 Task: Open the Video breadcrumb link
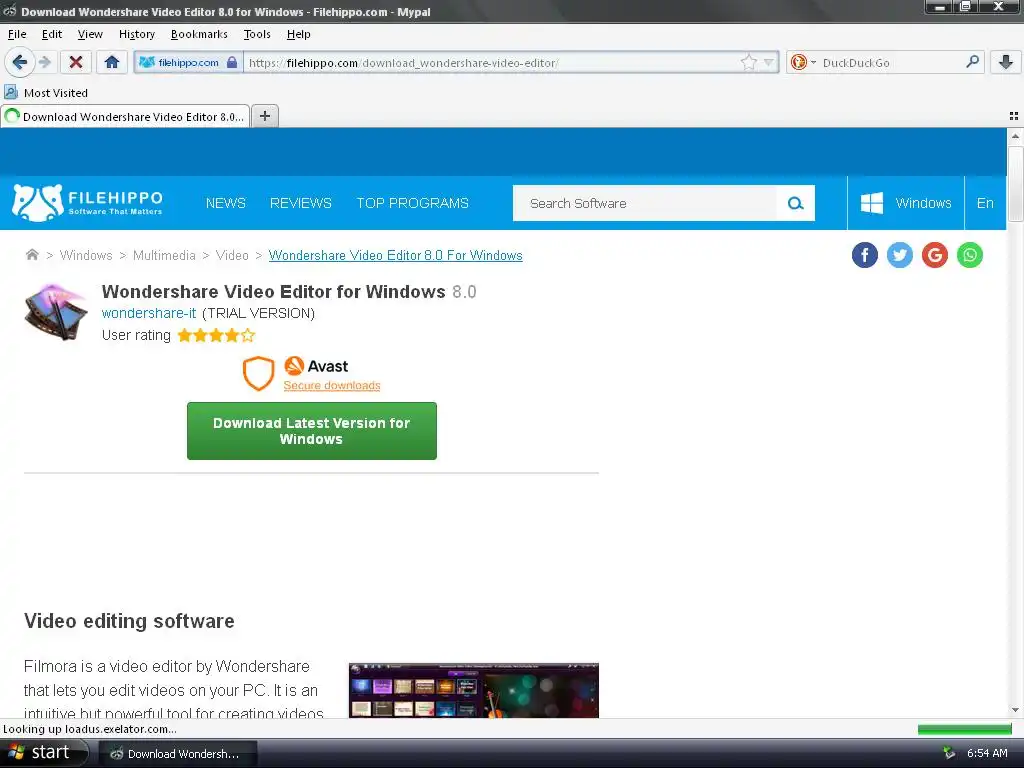pos(232,255)
